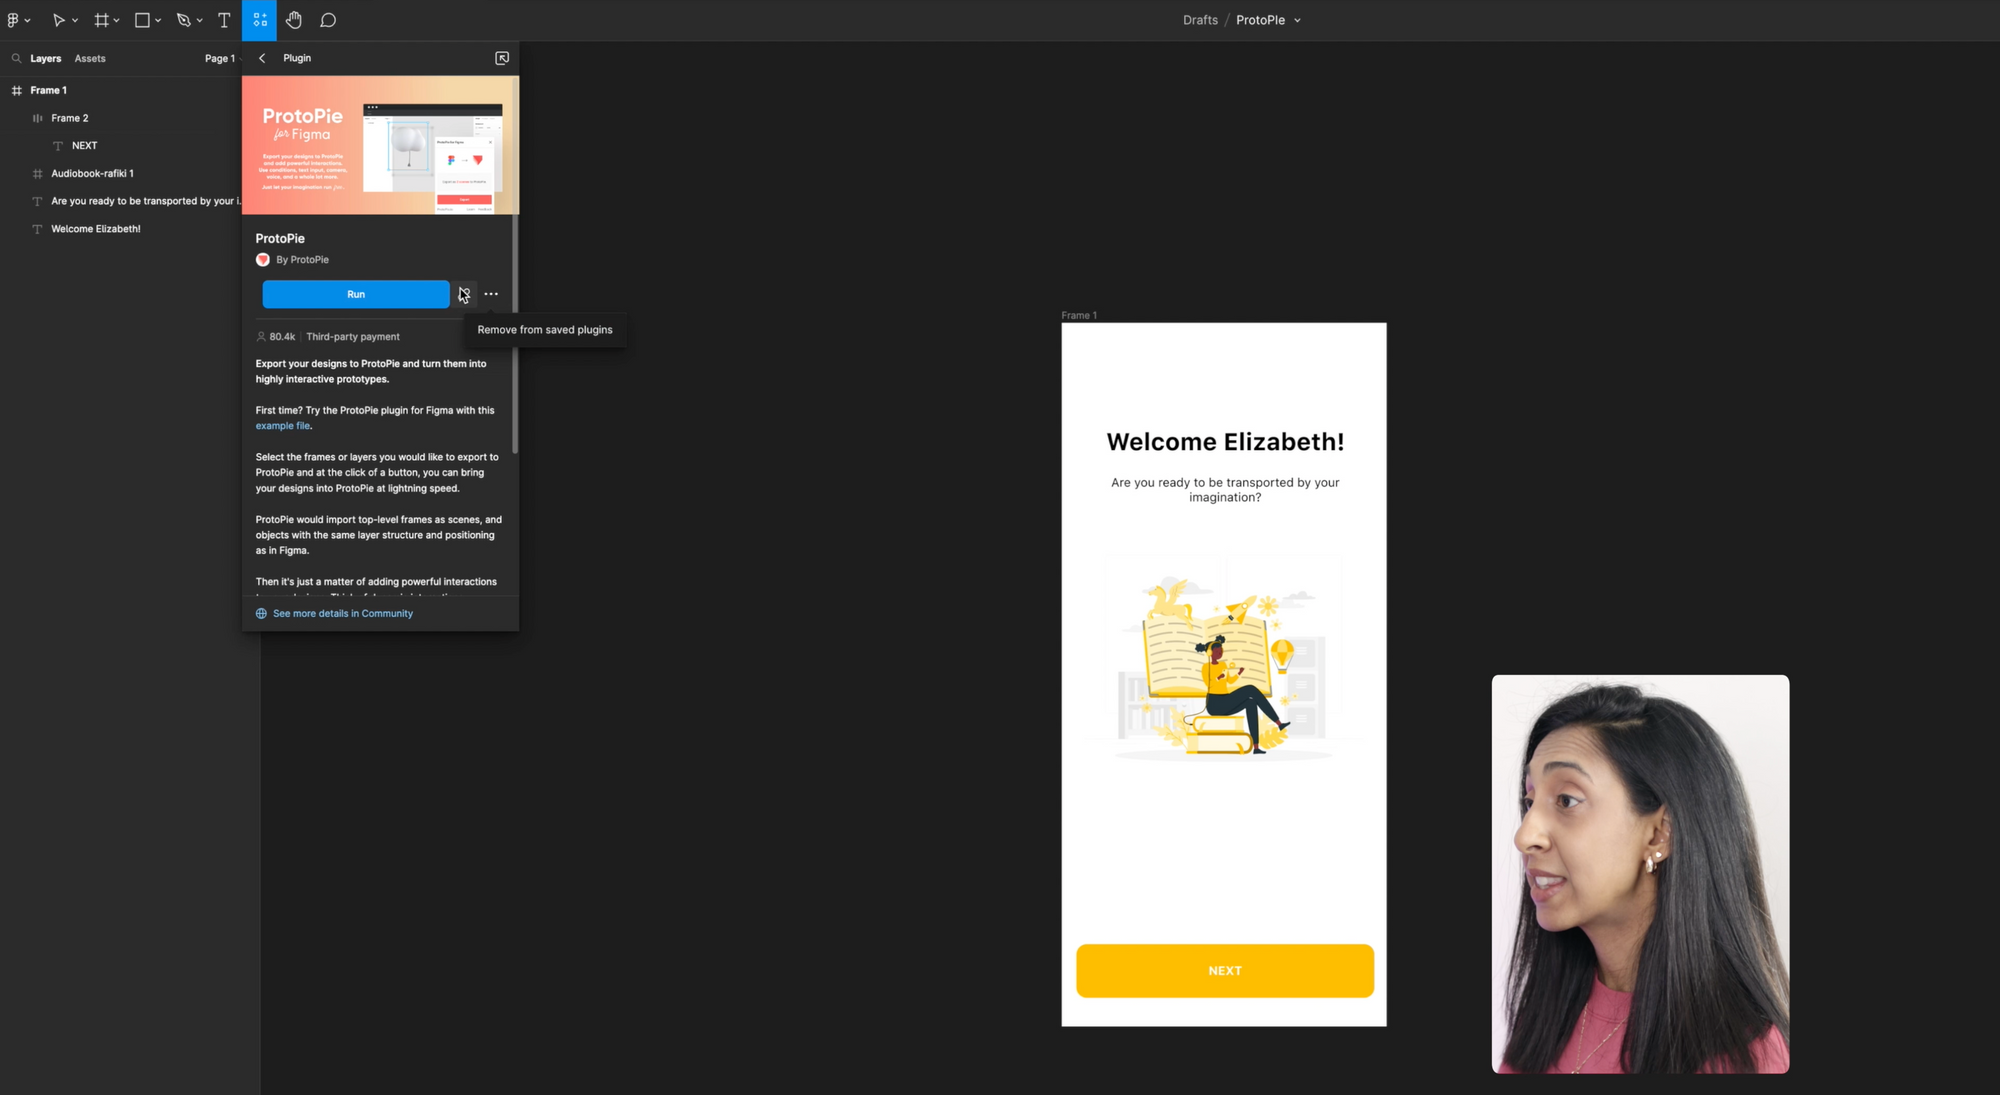Switch to the Layers tab
The image size is (2000, 1095).
(45, 58)
